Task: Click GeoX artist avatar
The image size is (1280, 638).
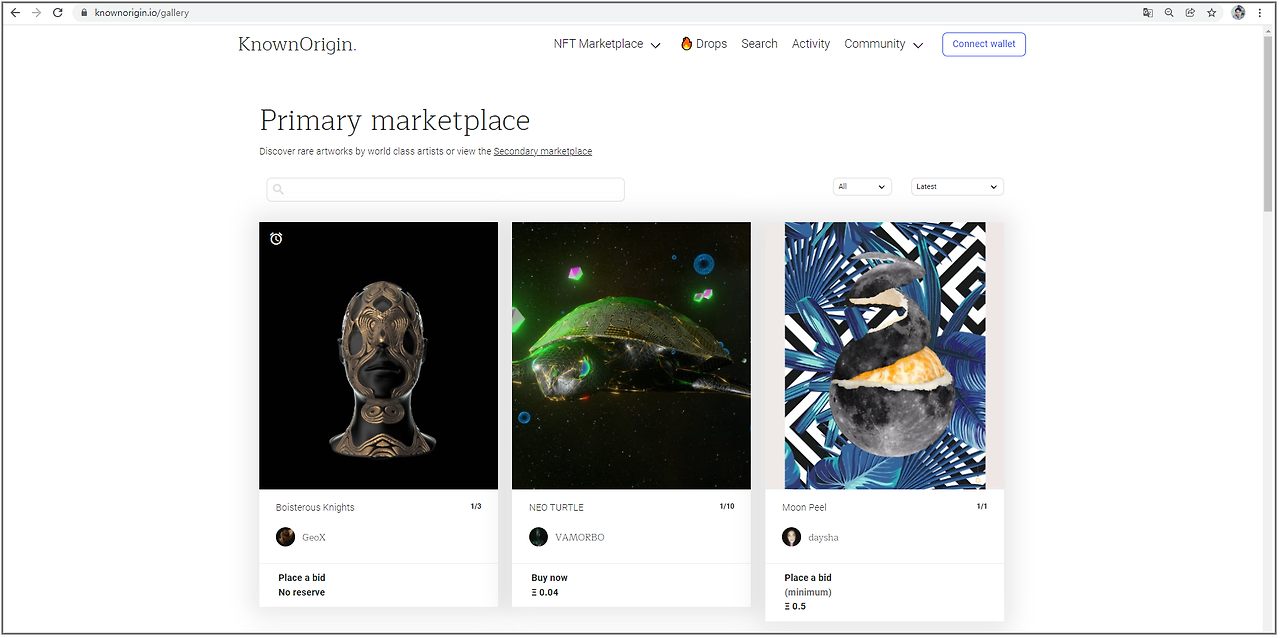Action: [286, 537]
